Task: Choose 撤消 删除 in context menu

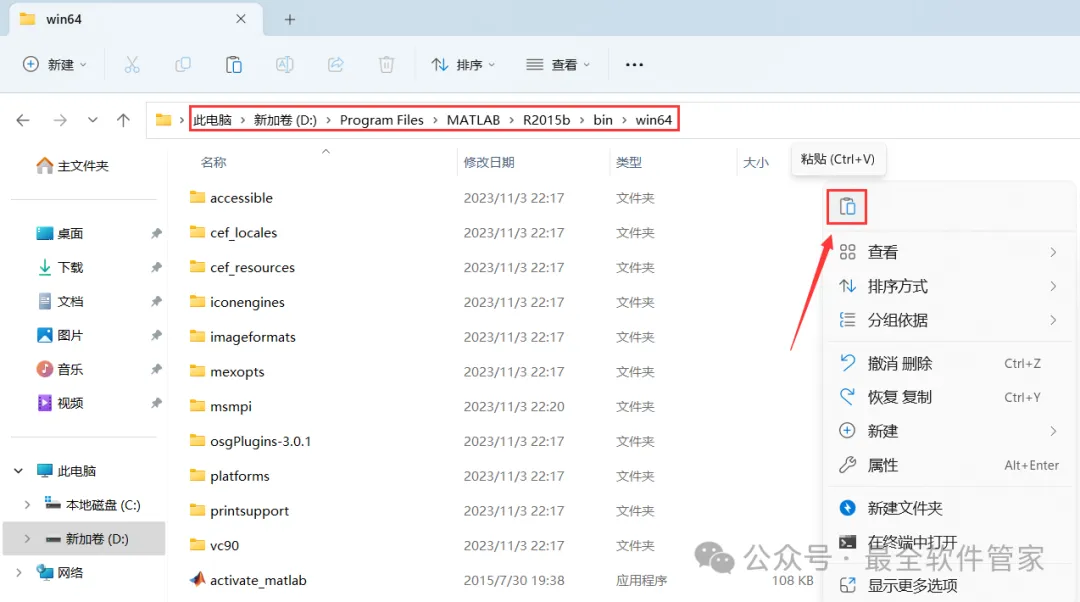Action: click(x=948, y=363)
